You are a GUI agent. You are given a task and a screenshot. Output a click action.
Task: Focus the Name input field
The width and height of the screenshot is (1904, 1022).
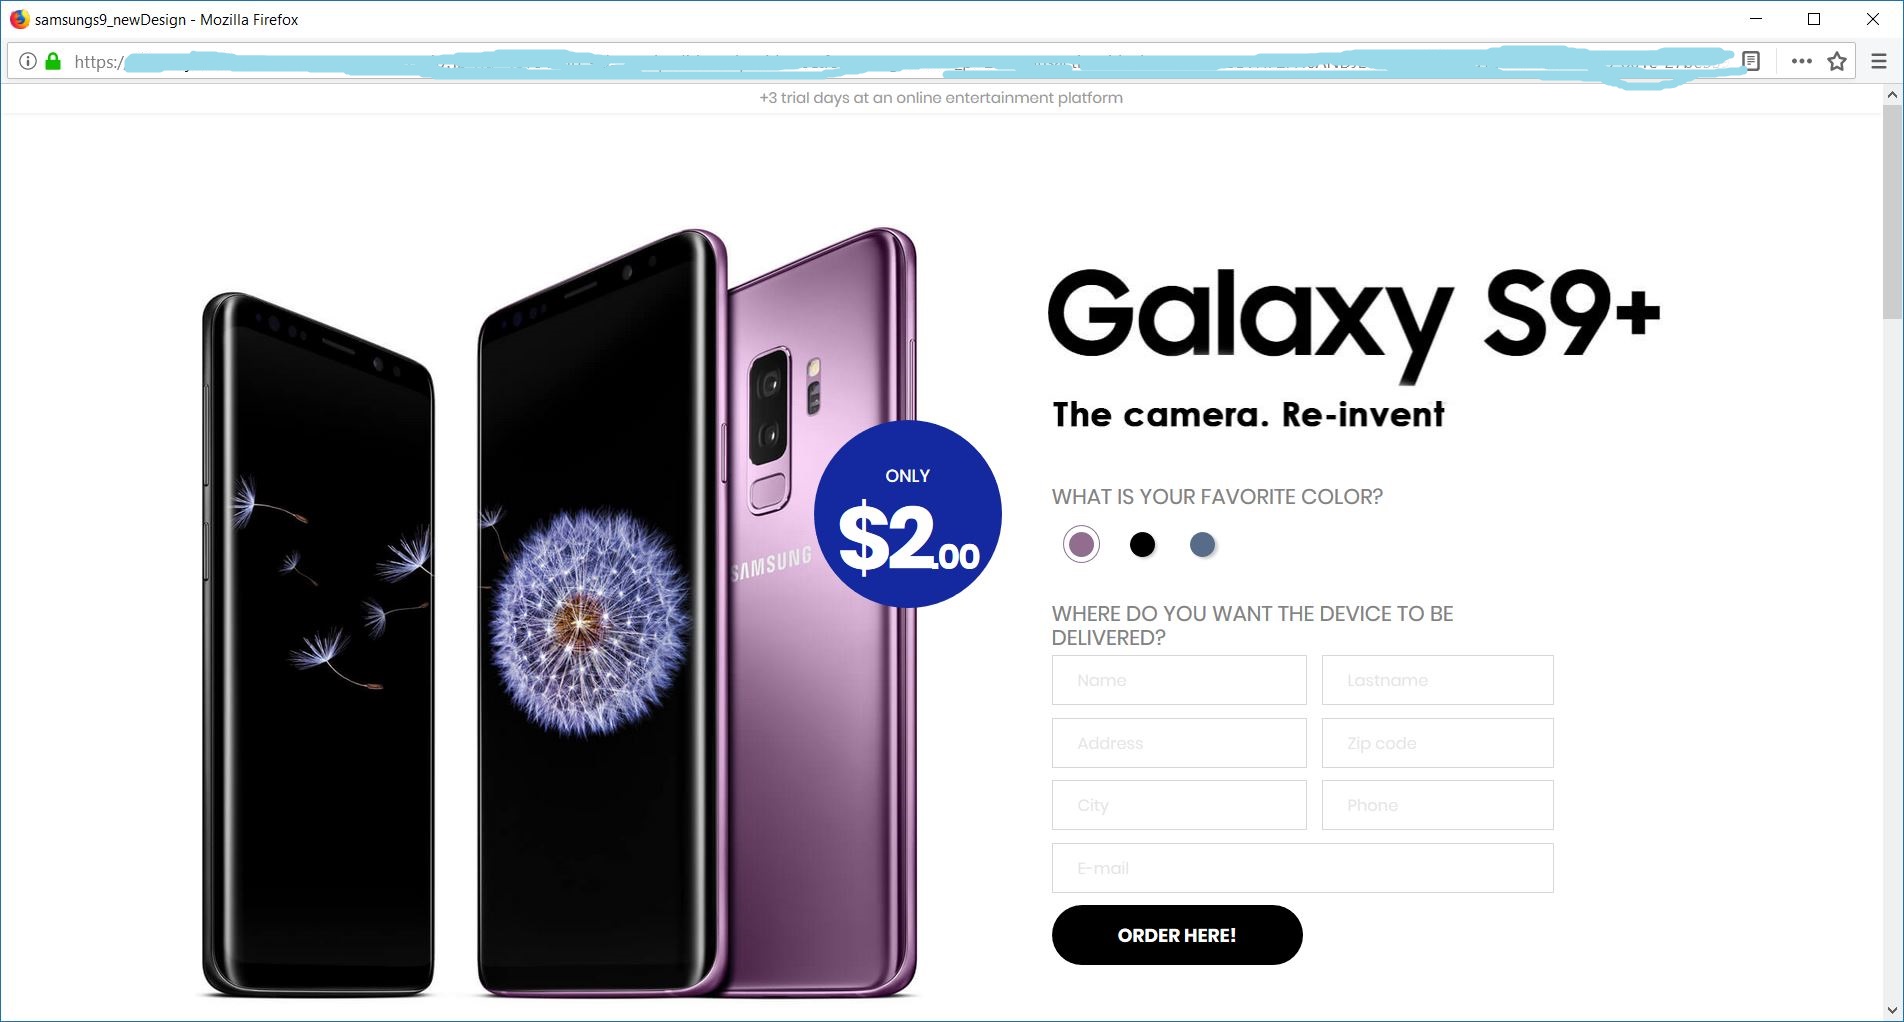click(x=1179, y=680)
